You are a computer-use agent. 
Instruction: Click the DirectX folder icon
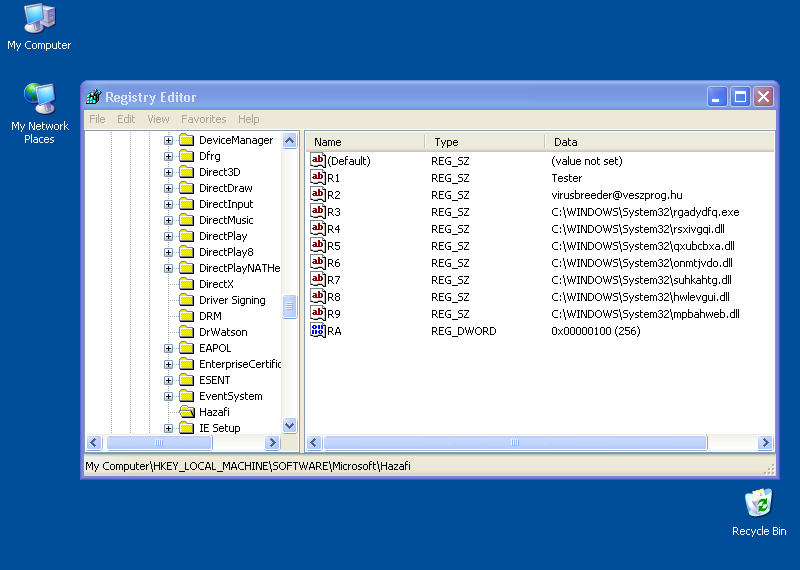coord(187,284)
